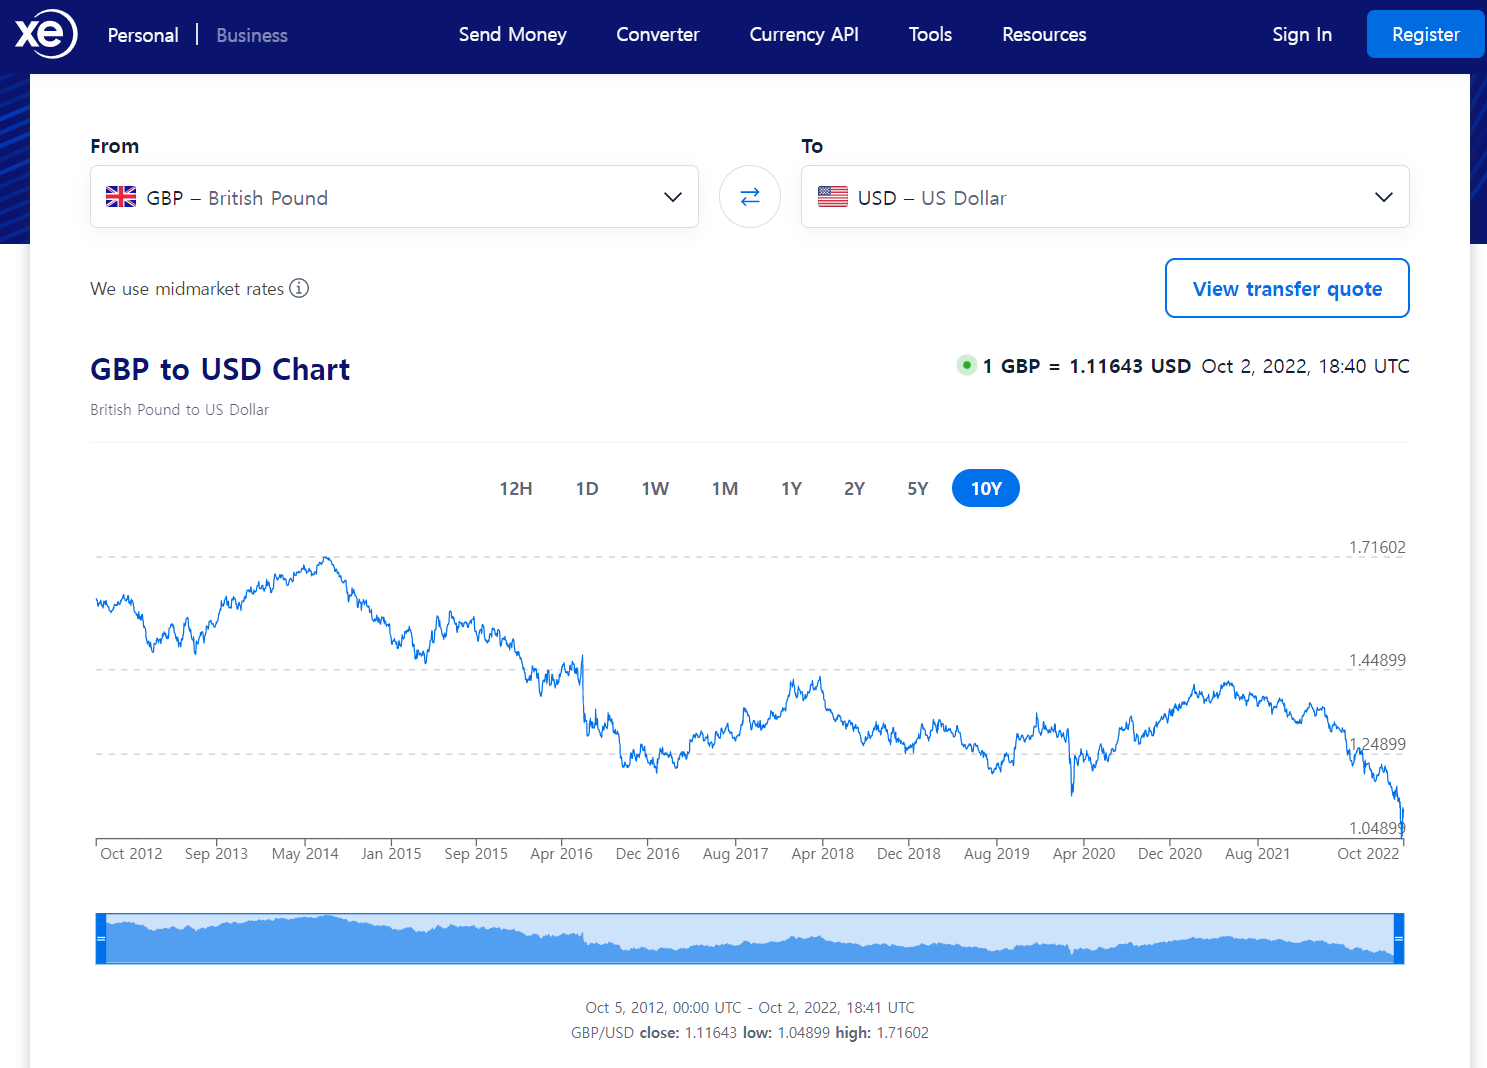
Task: Select the 10Y chart range
Action: pos(986,488)
